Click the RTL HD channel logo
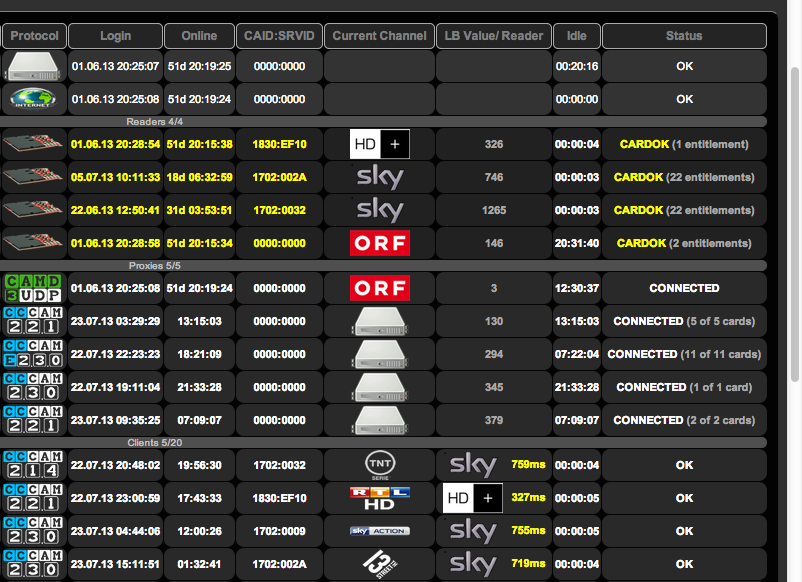 coord(379,498)
